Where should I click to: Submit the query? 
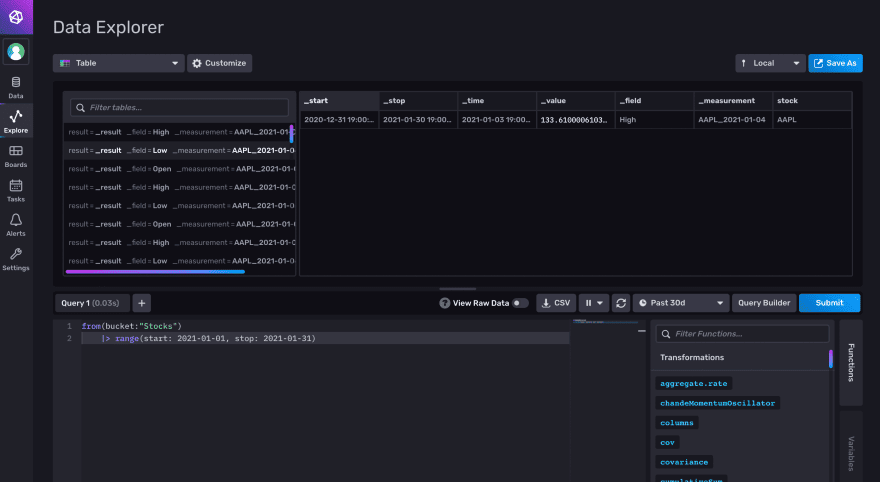(829, 303)
